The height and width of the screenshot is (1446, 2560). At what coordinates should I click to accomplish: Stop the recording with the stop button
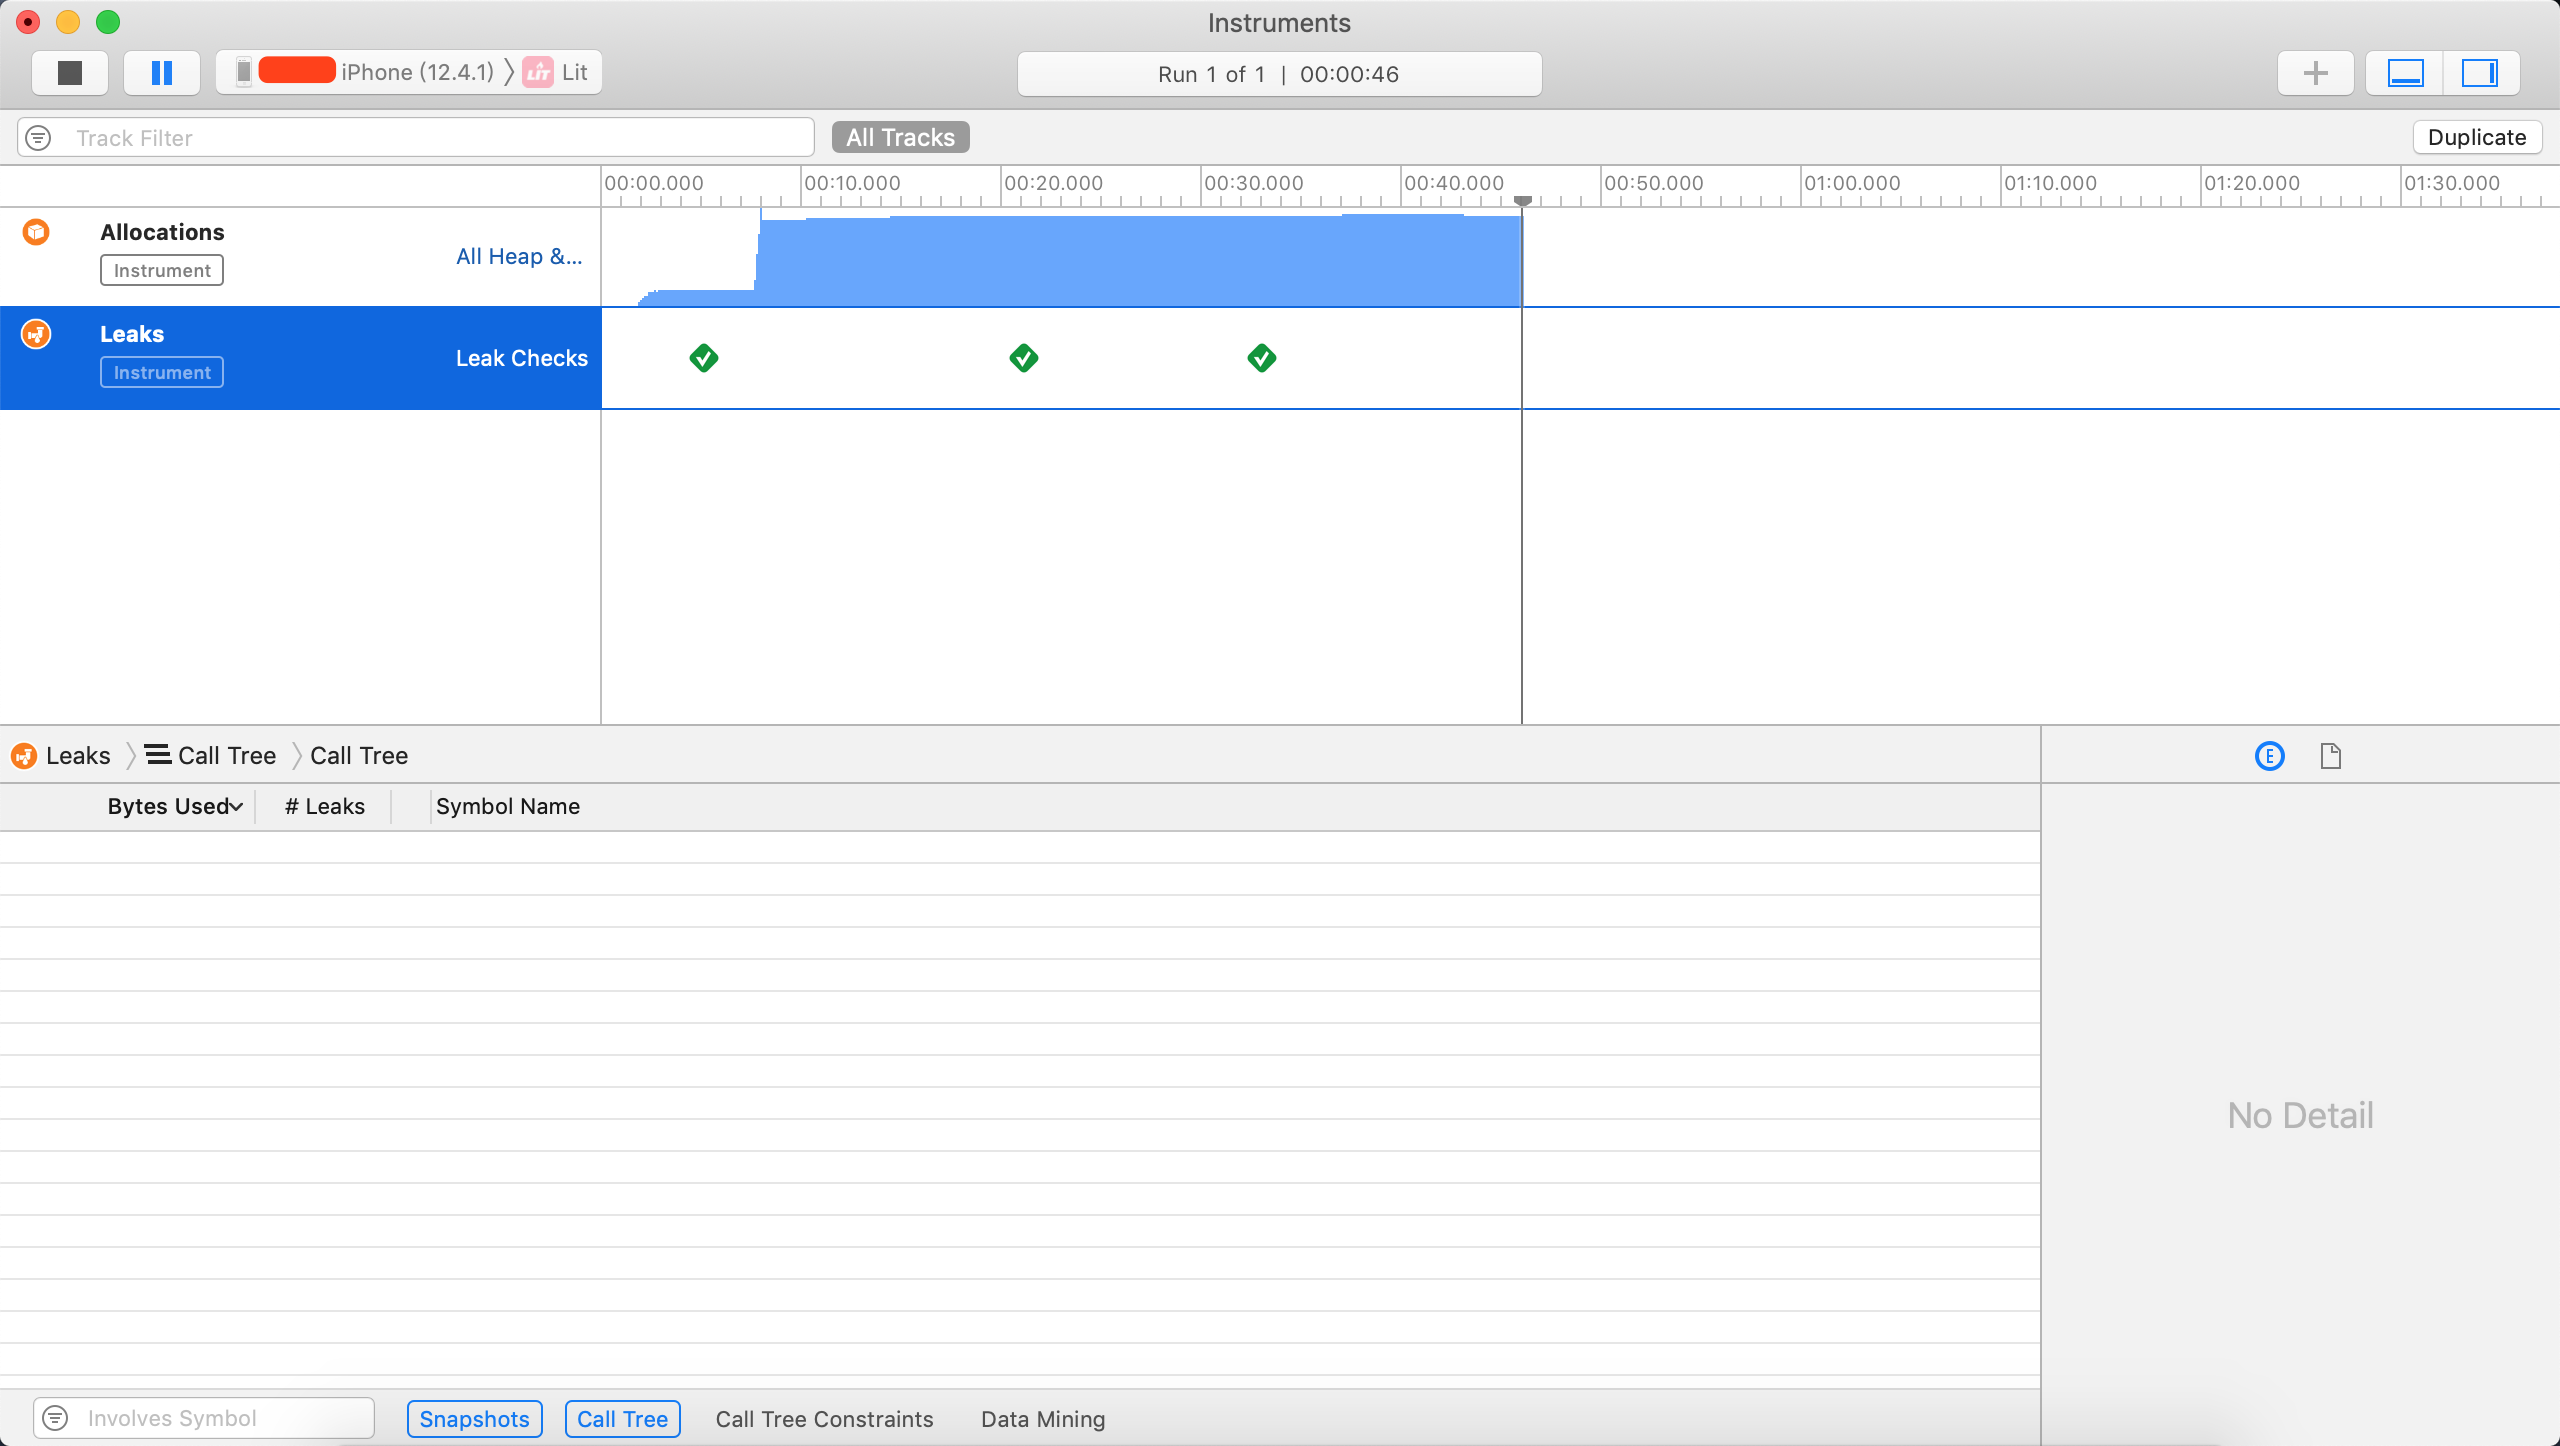pos(69,73)
